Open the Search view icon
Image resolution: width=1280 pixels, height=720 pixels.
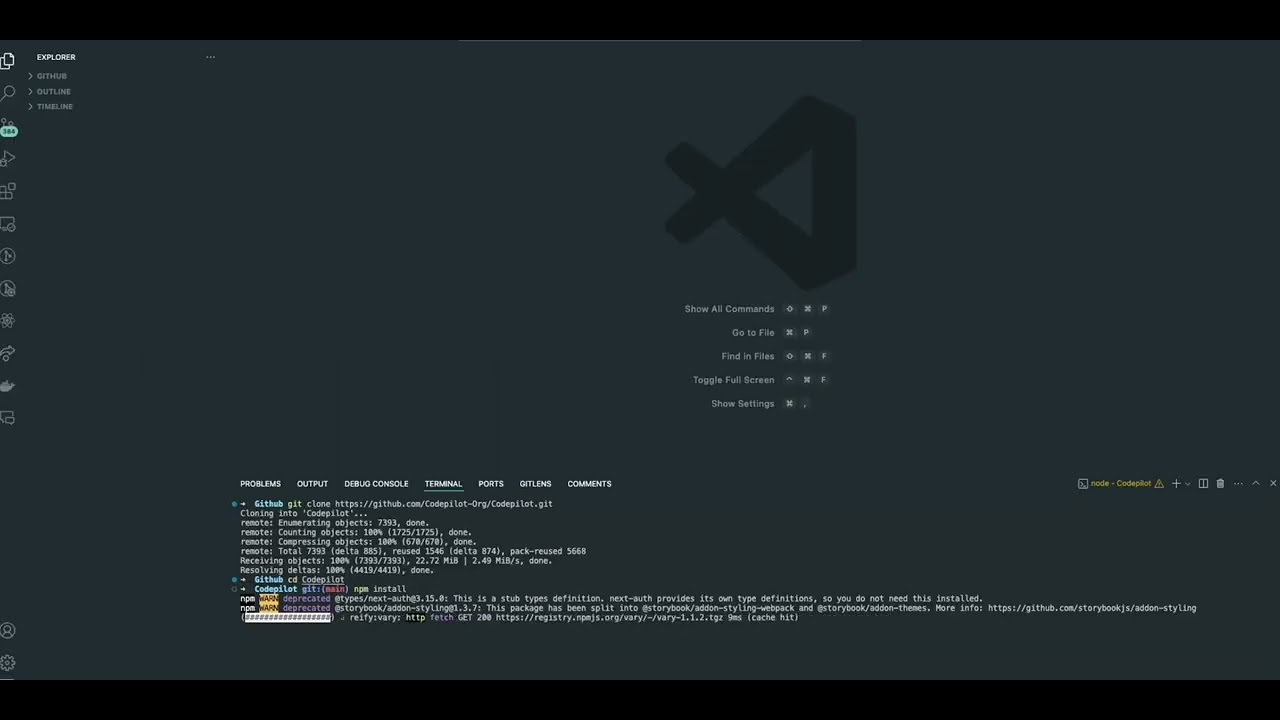pyautogui.click(x=8, y=93)
